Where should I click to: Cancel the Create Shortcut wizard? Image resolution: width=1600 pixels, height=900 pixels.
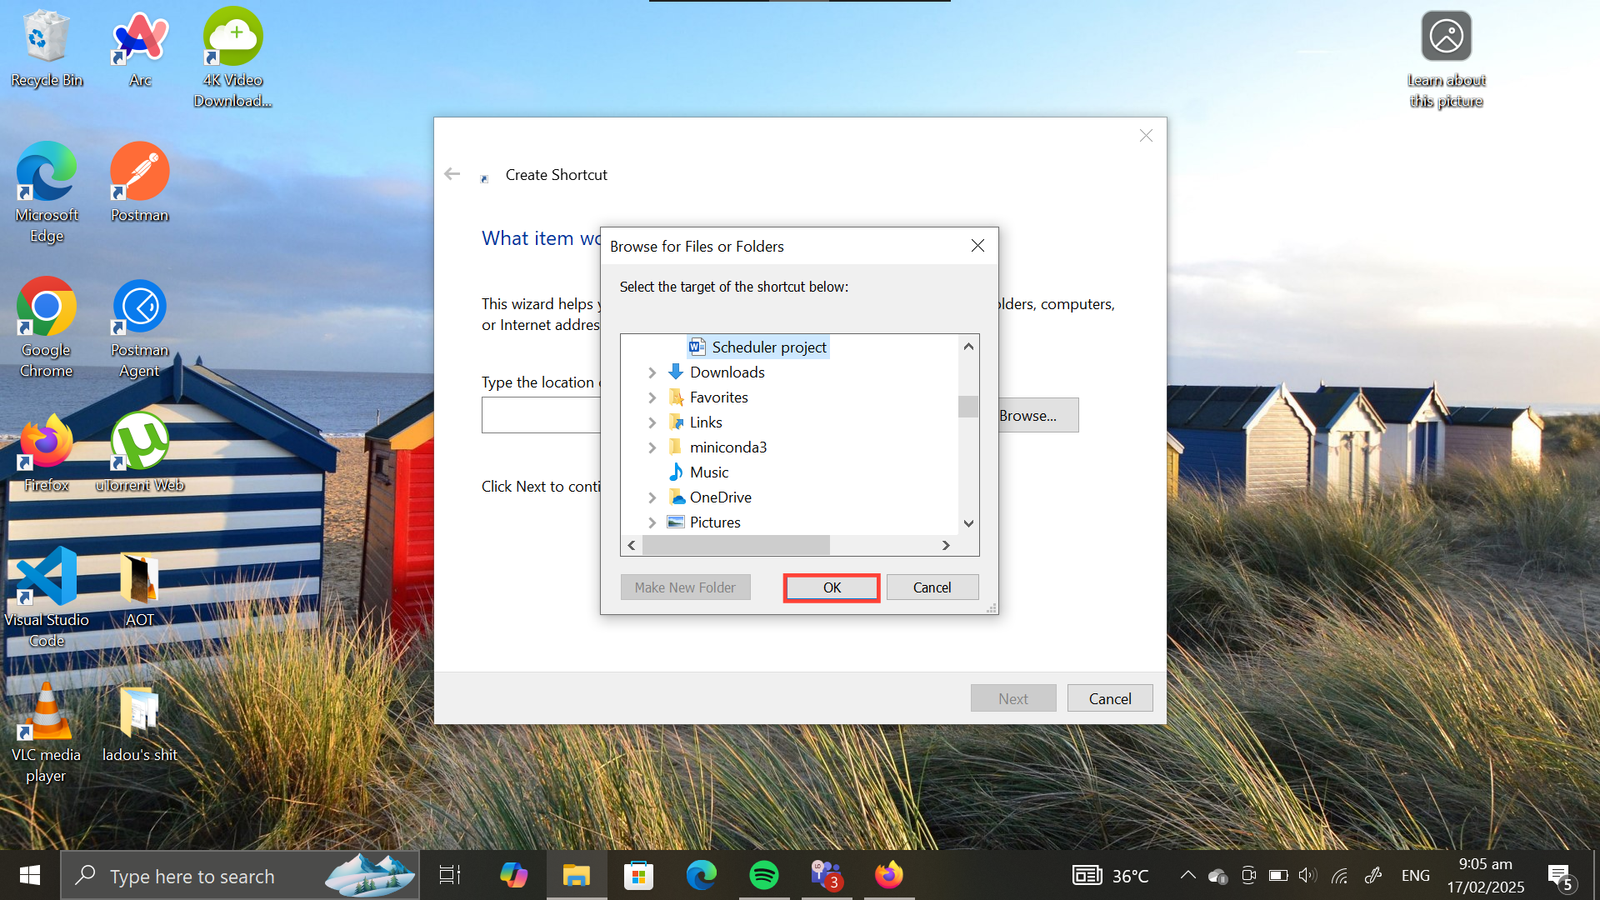tap(1109, 697)
